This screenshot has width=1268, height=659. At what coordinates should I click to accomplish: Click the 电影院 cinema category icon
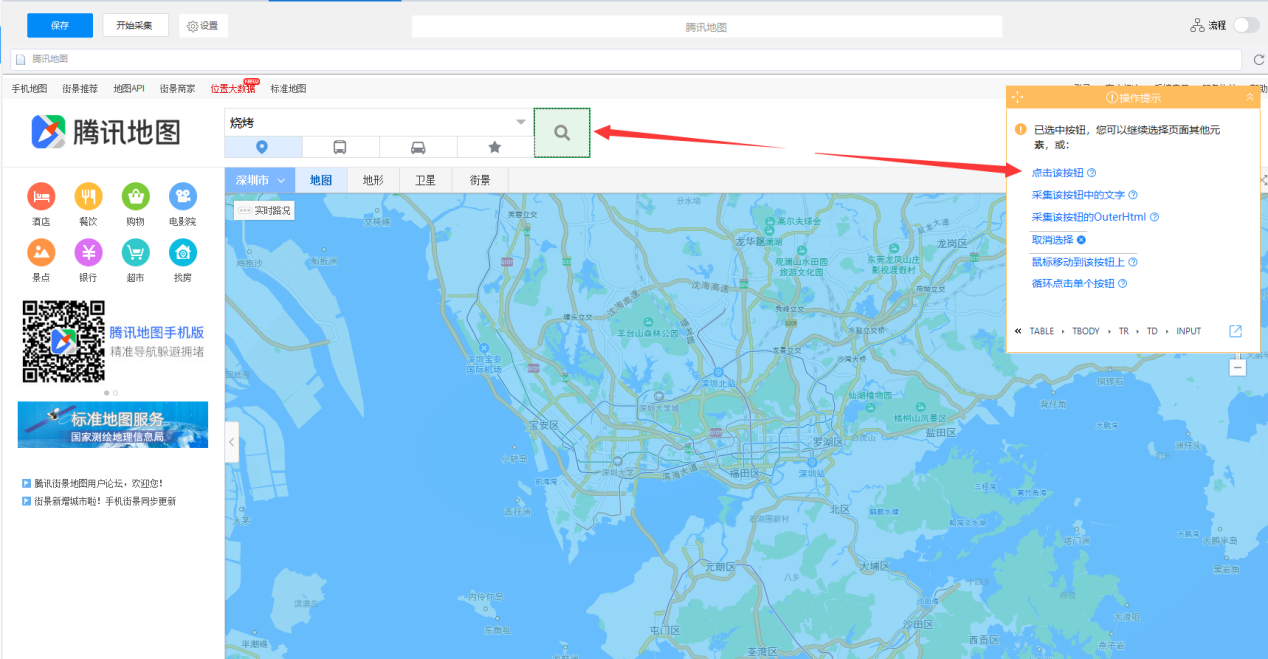[183, 196]
